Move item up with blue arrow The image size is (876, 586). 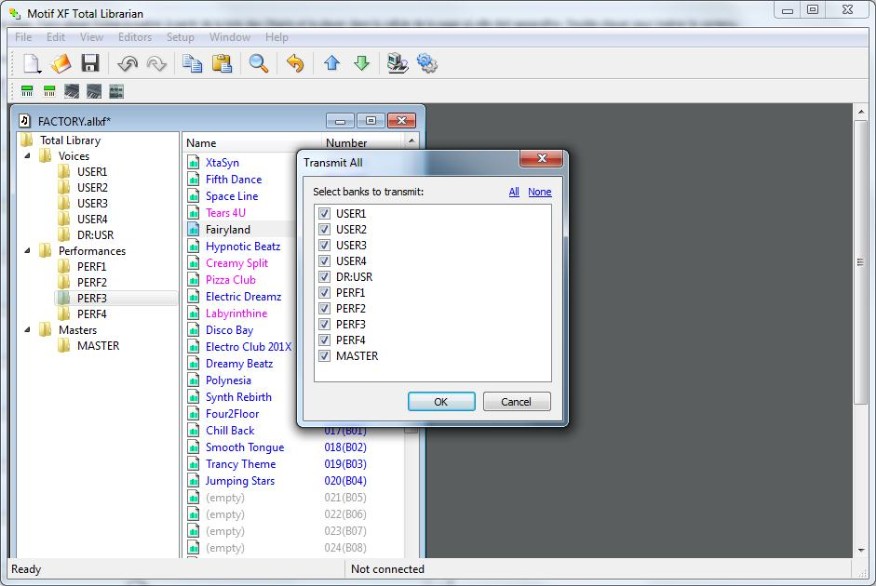[x=332, y=63]
